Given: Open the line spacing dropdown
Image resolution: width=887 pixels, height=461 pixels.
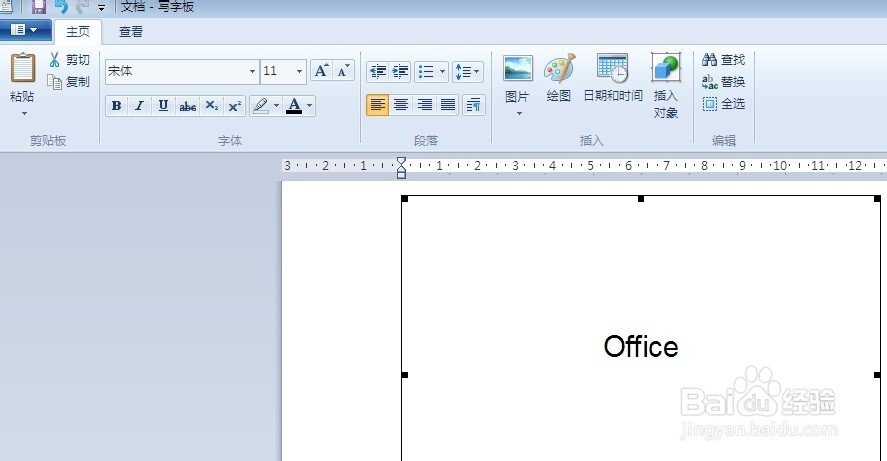Looking at the screenshot, I should [467, 72].
